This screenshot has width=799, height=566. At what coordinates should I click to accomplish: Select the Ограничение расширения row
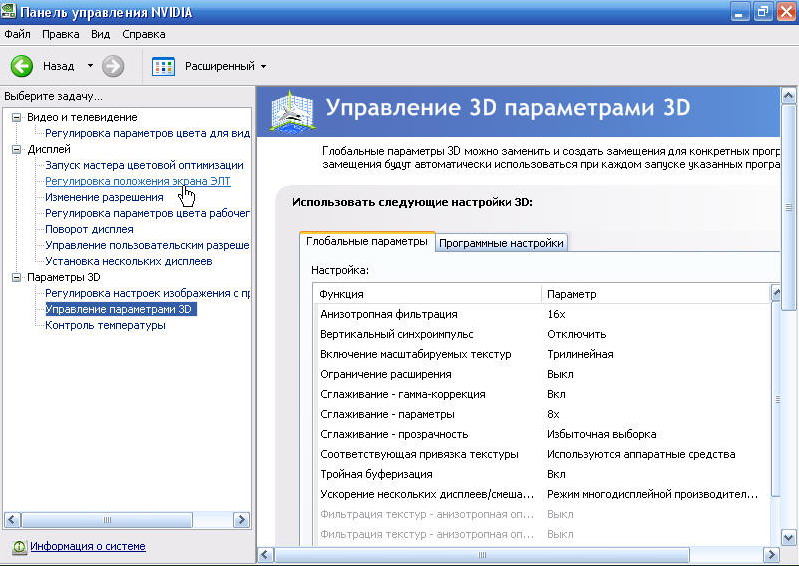point(543,374)
